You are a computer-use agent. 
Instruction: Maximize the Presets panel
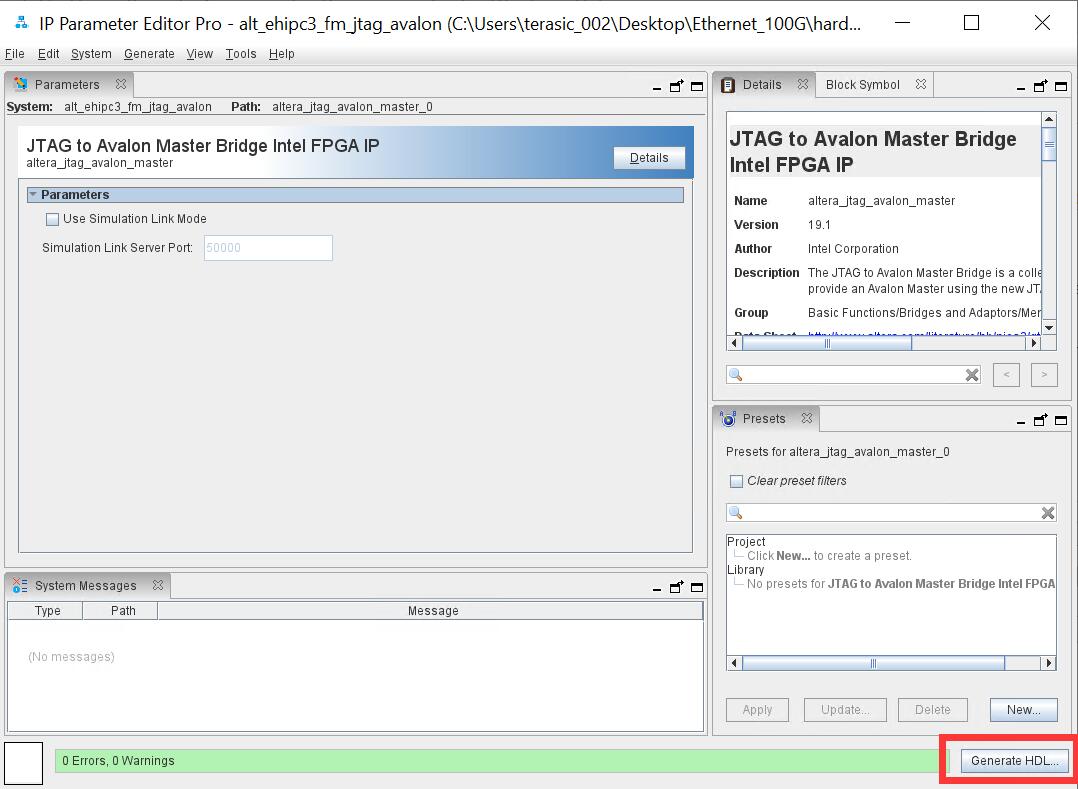pos(1061,420)
